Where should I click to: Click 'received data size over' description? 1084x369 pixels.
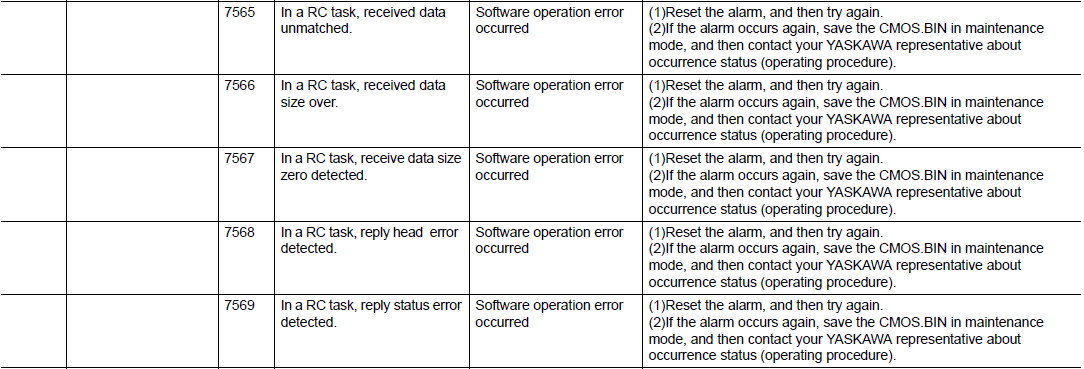pos(363,94)
